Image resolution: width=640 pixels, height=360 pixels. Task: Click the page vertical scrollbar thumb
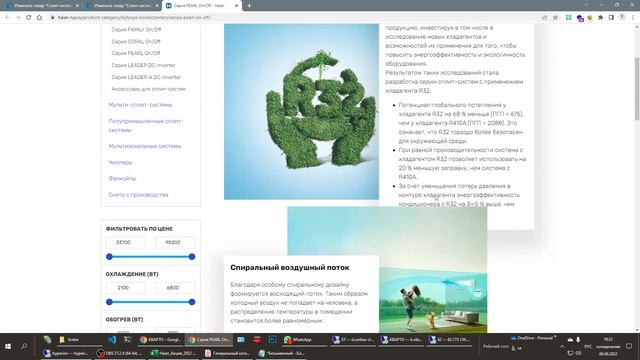(x=637, y=89)
